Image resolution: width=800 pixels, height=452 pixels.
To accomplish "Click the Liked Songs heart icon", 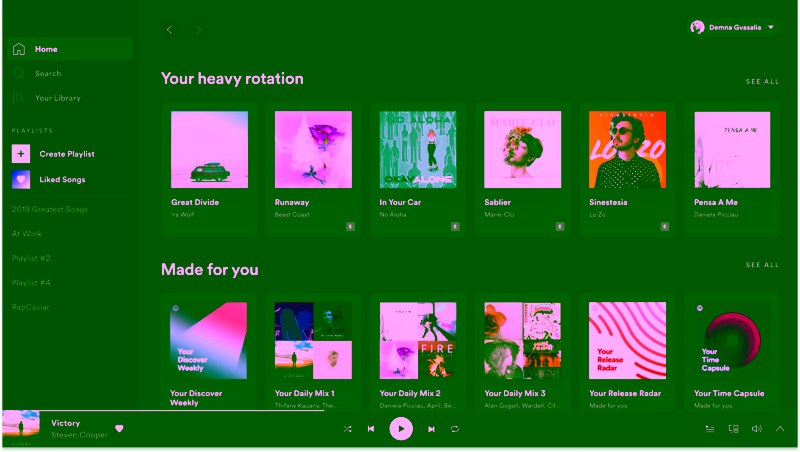I will tap(21, 180).
